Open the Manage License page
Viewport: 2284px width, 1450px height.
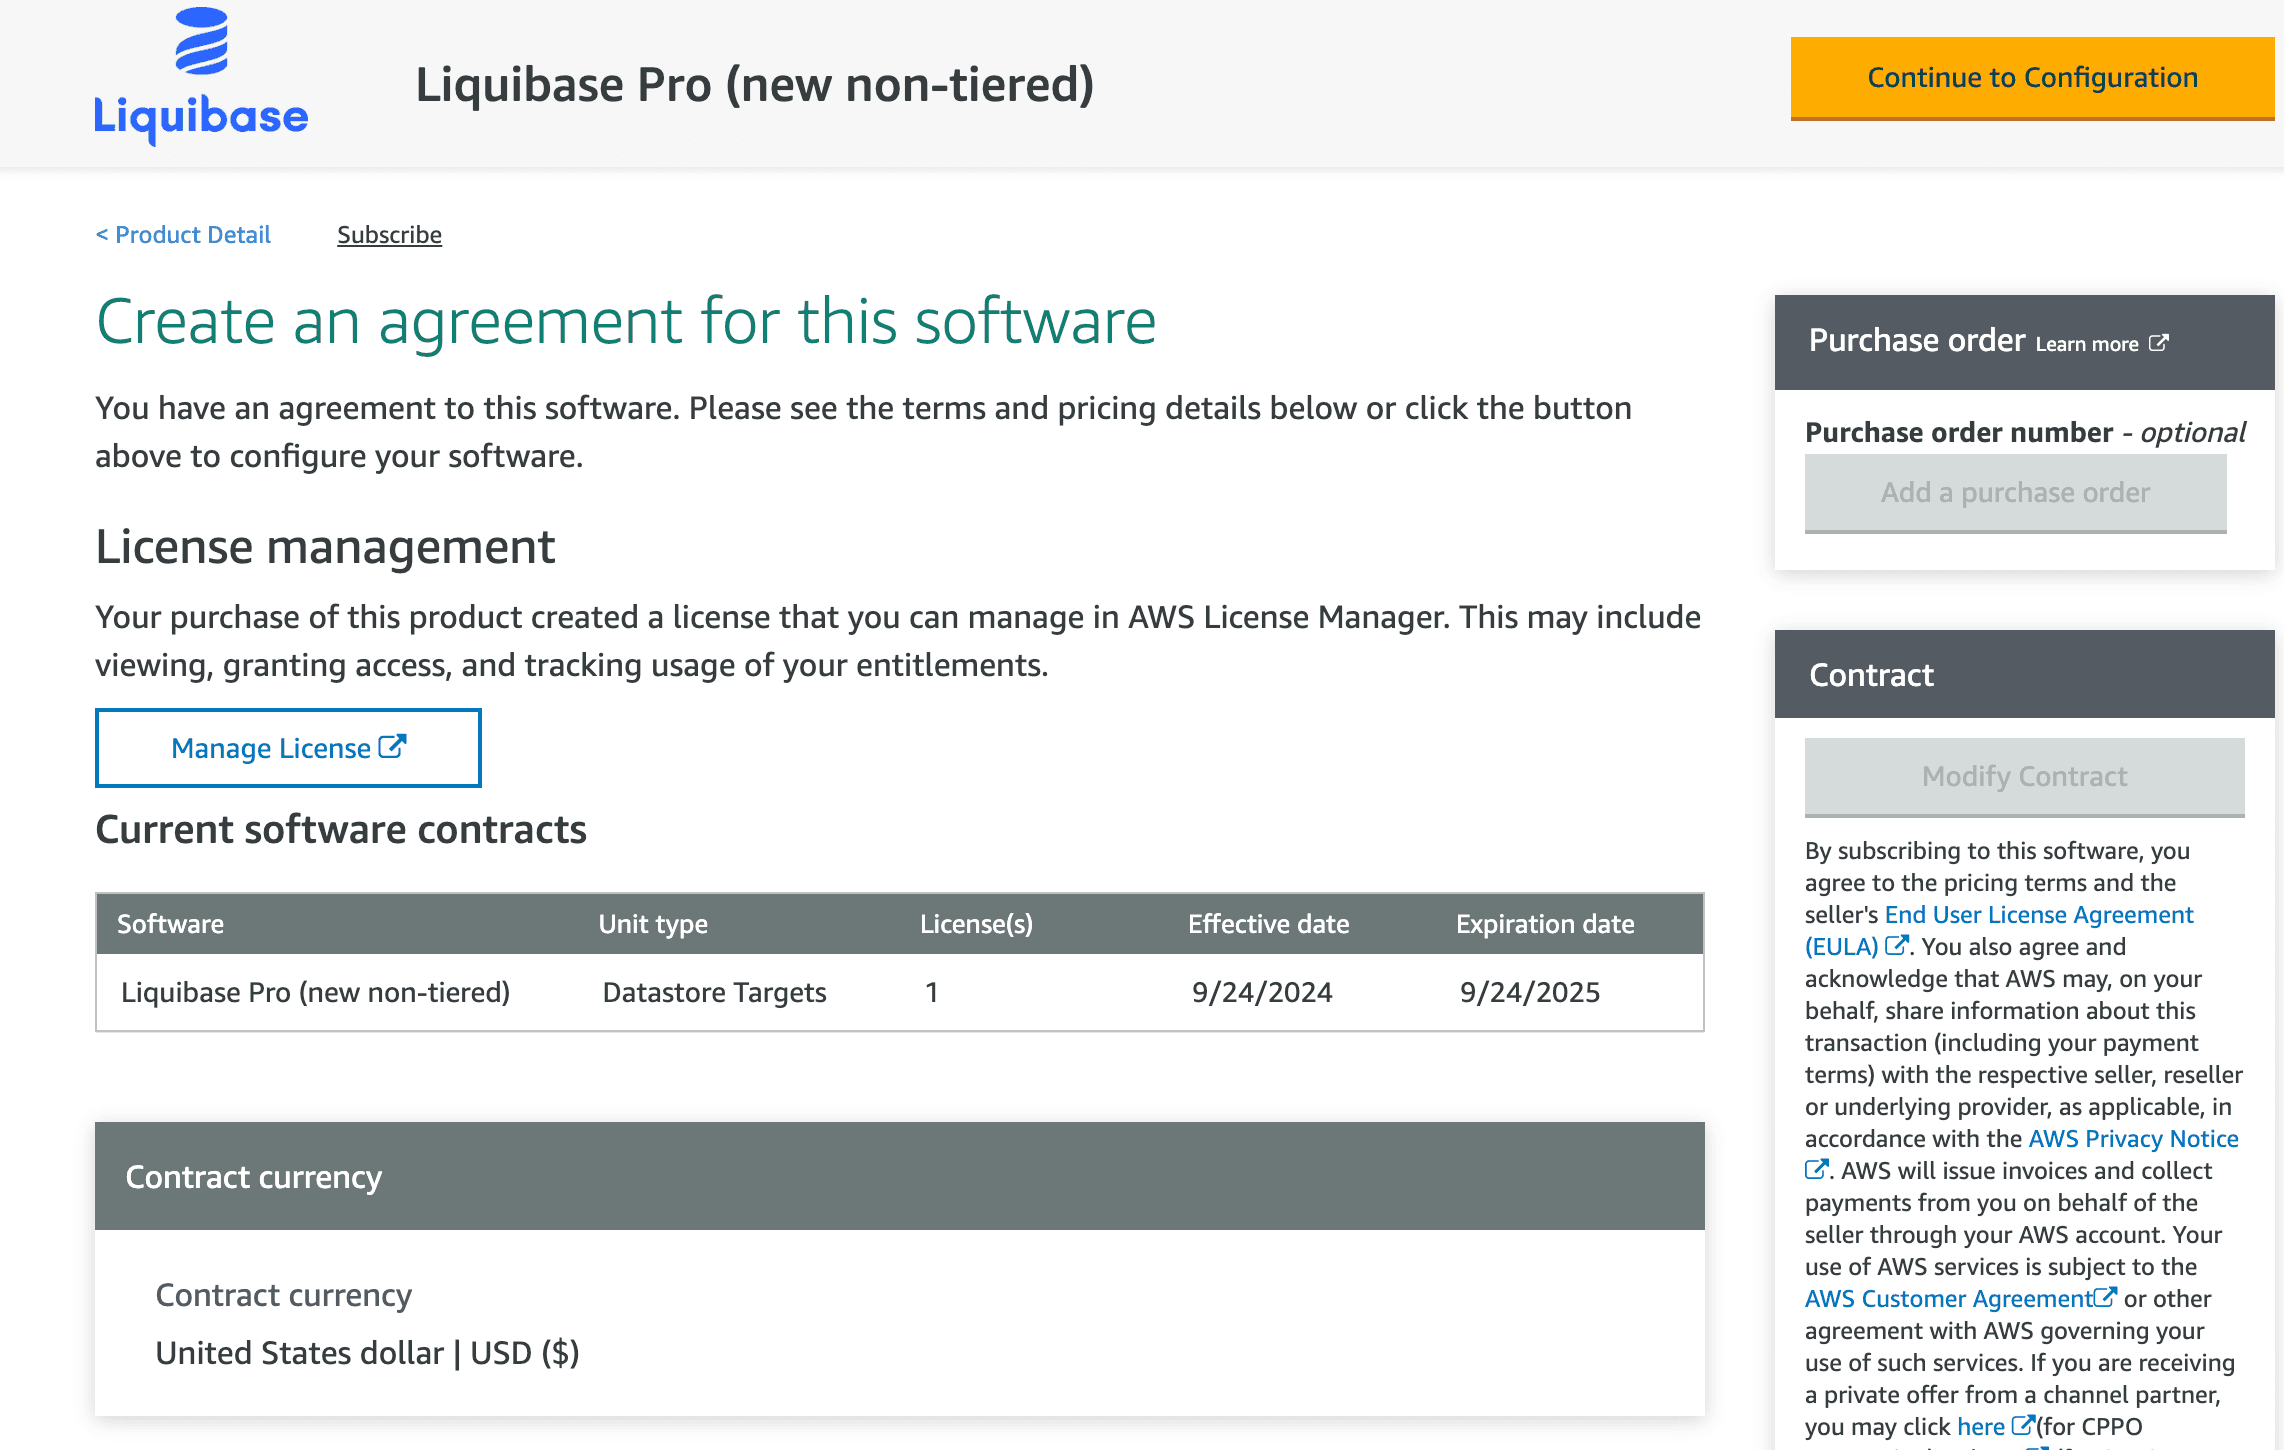[287, 747]
